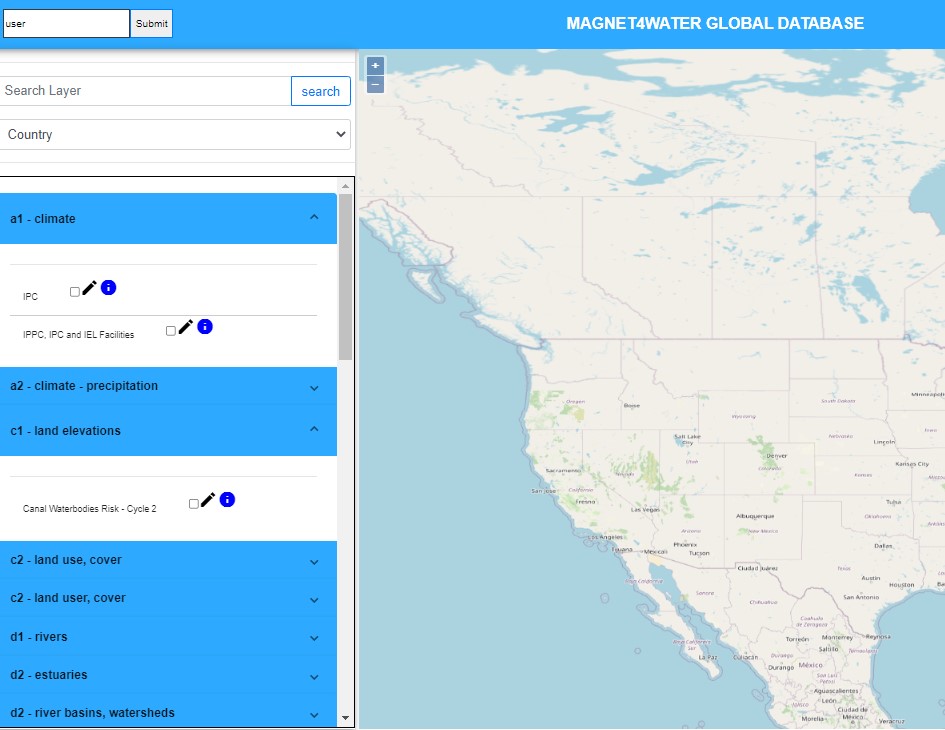Show info for IPPC, IPC and IEL Facilities
Viewport: 945px width, 730px height.
click(x=205, y=326)
